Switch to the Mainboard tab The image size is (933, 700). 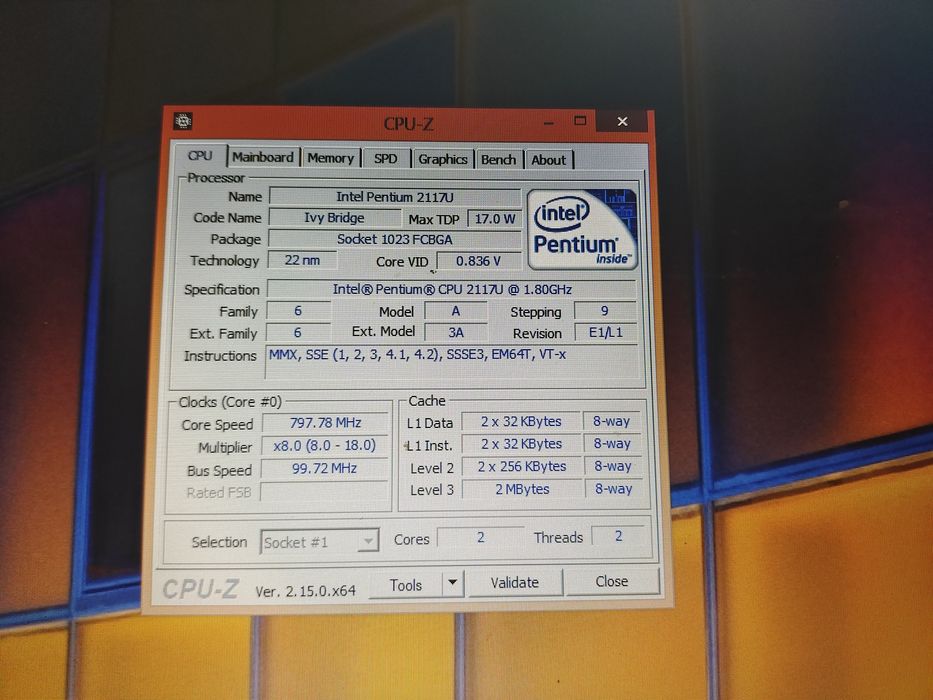[x=262, y=157]
